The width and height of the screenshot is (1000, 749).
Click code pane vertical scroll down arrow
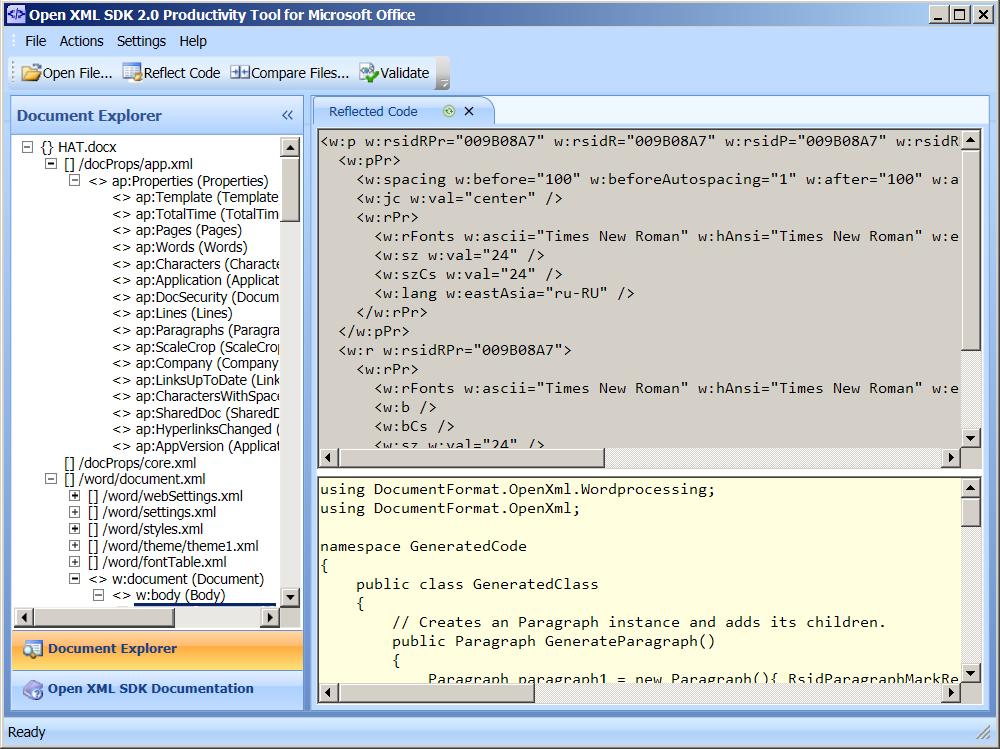tap(971, 672)
